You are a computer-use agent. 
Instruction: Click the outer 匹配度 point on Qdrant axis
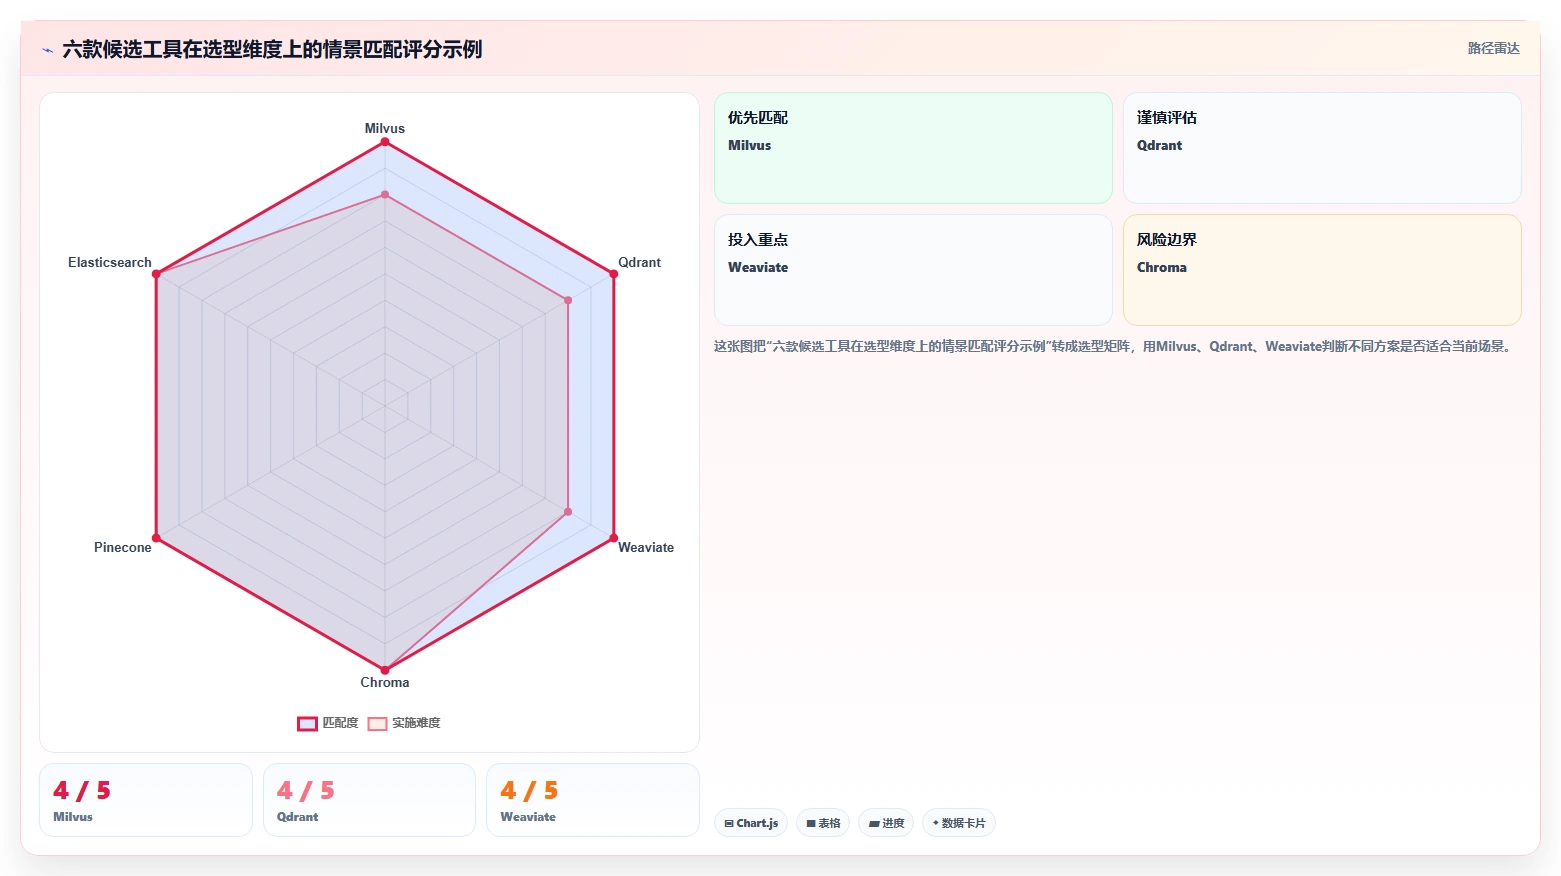[614, 274]
